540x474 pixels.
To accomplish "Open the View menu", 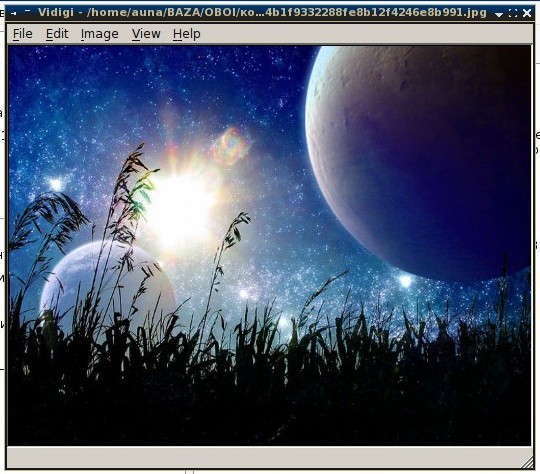I will click(x=146, y=34).
